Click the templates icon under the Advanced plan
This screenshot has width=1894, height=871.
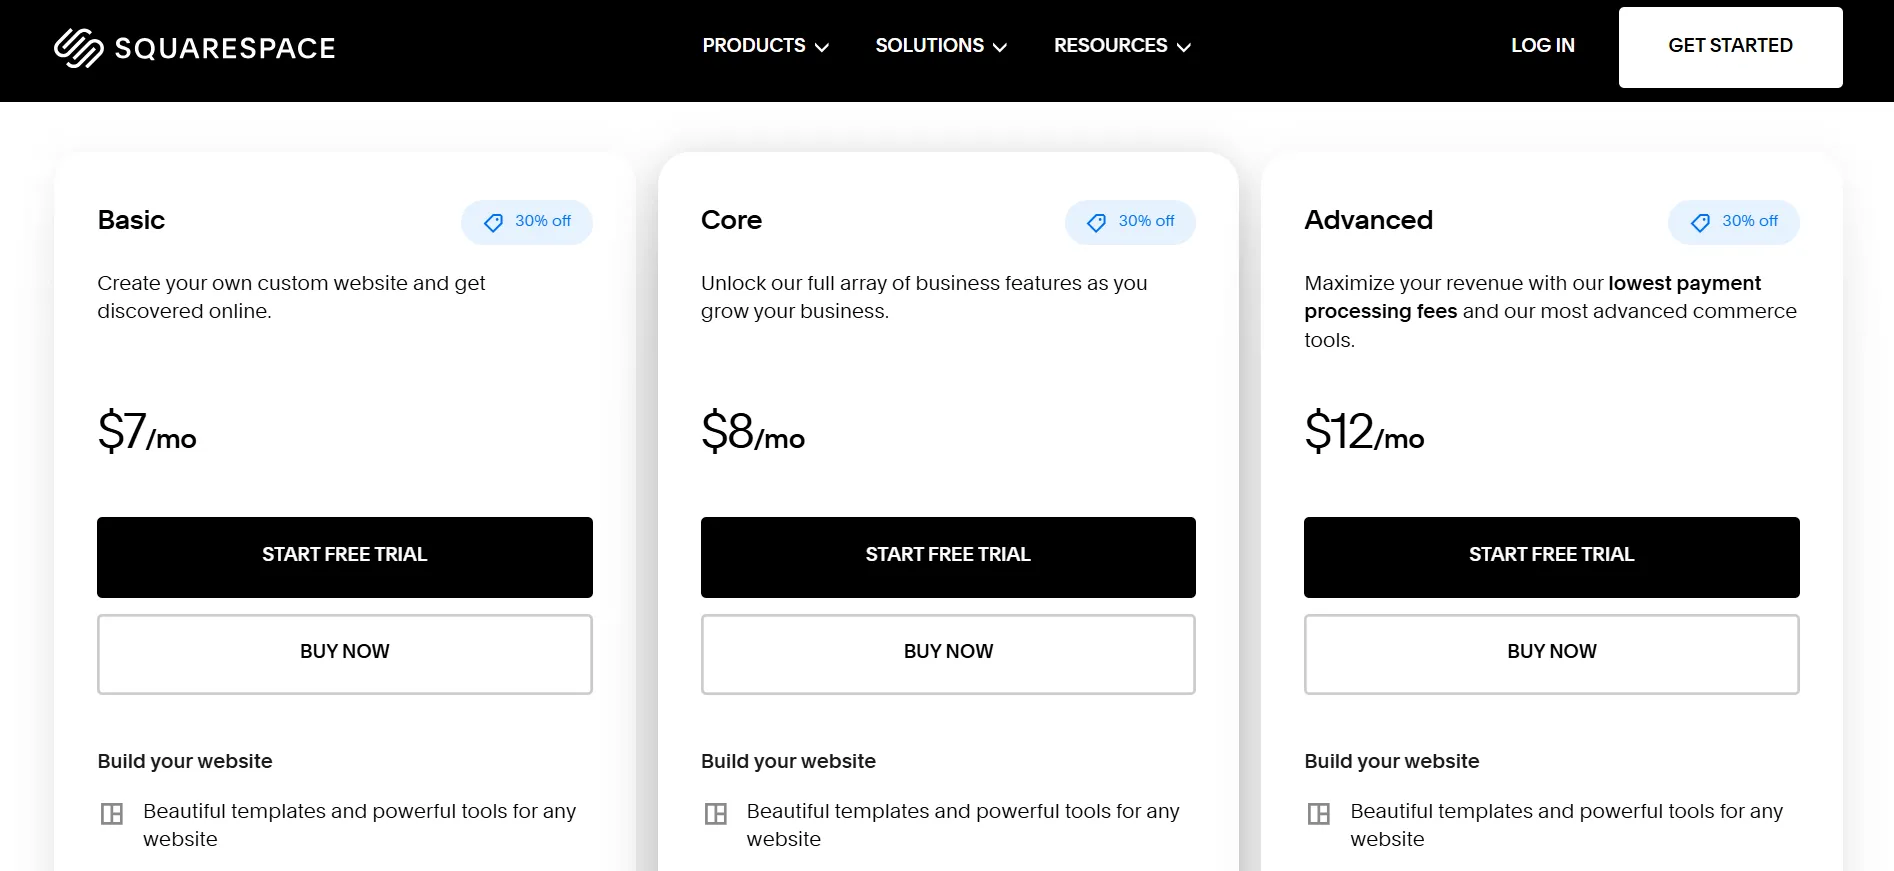tap(1319, 814)
